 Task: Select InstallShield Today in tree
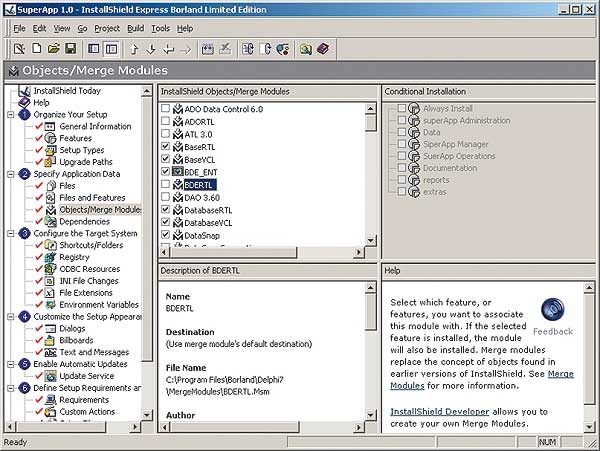coord(67,91)
